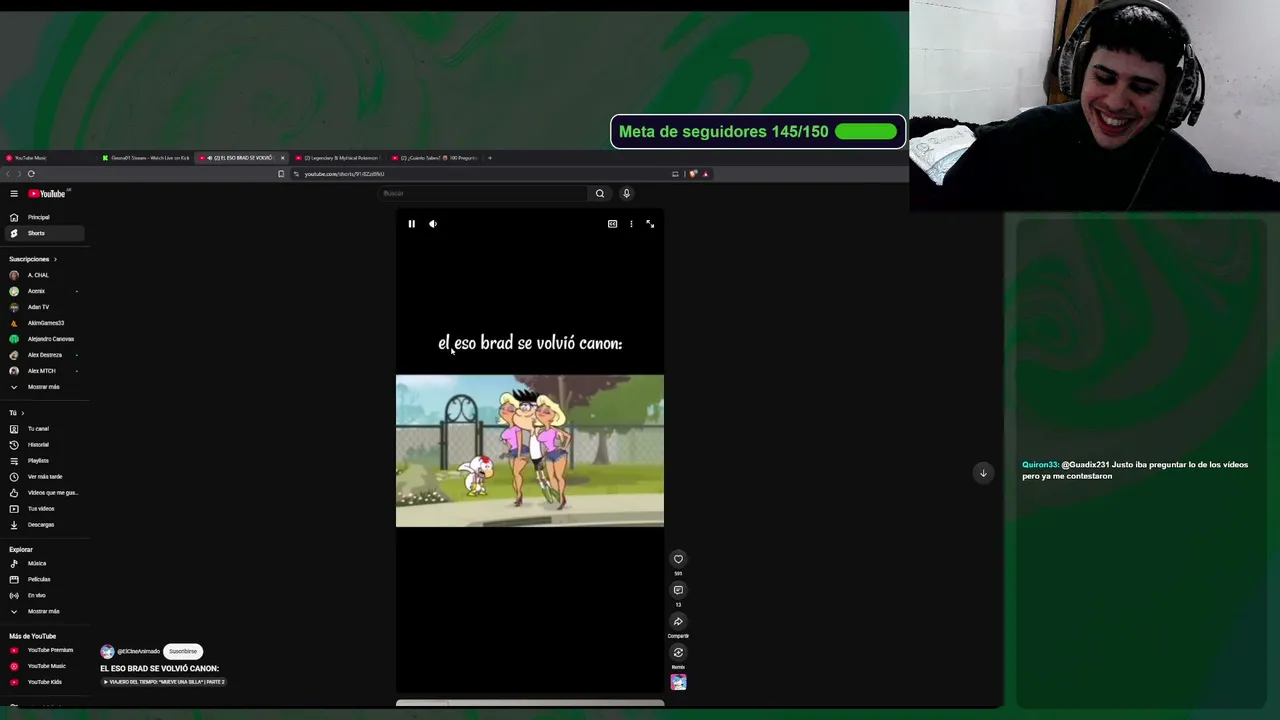Open the @ElCineAnimado channel avatar
1280x720 pixels.
[107, 651]
